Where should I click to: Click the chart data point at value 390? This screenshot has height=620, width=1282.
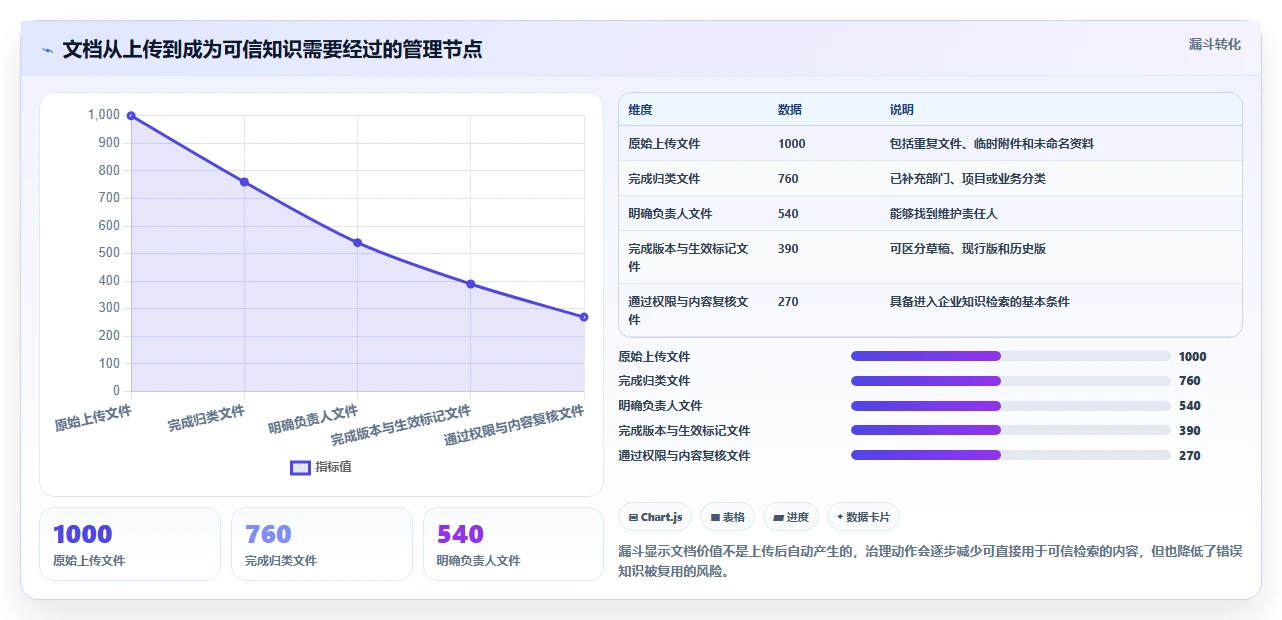point(471,284)
